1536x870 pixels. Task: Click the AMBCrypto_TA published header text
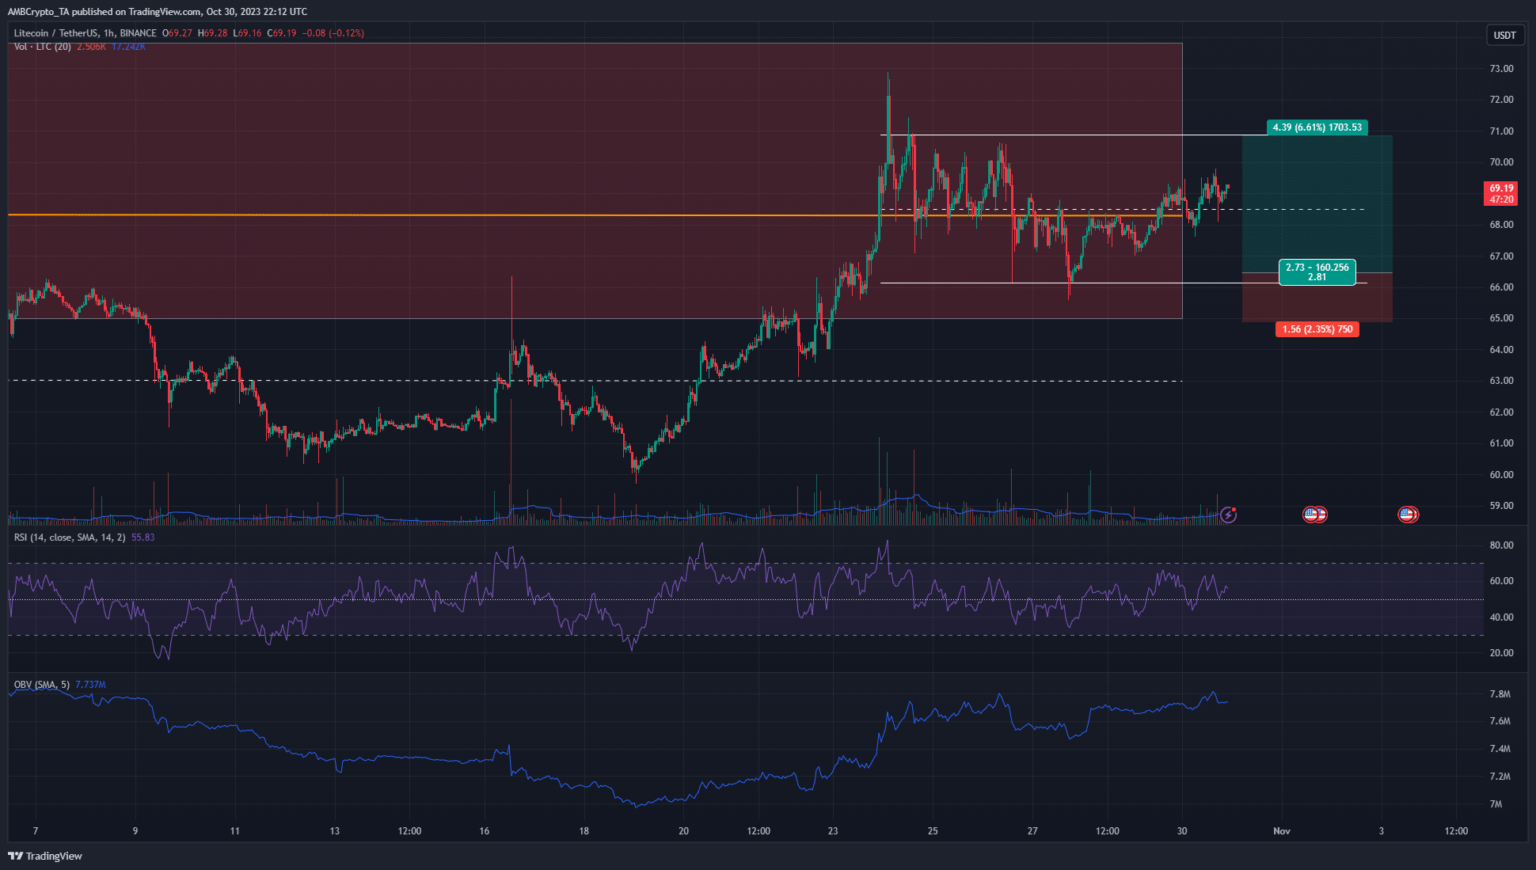(x=157, y=12)
